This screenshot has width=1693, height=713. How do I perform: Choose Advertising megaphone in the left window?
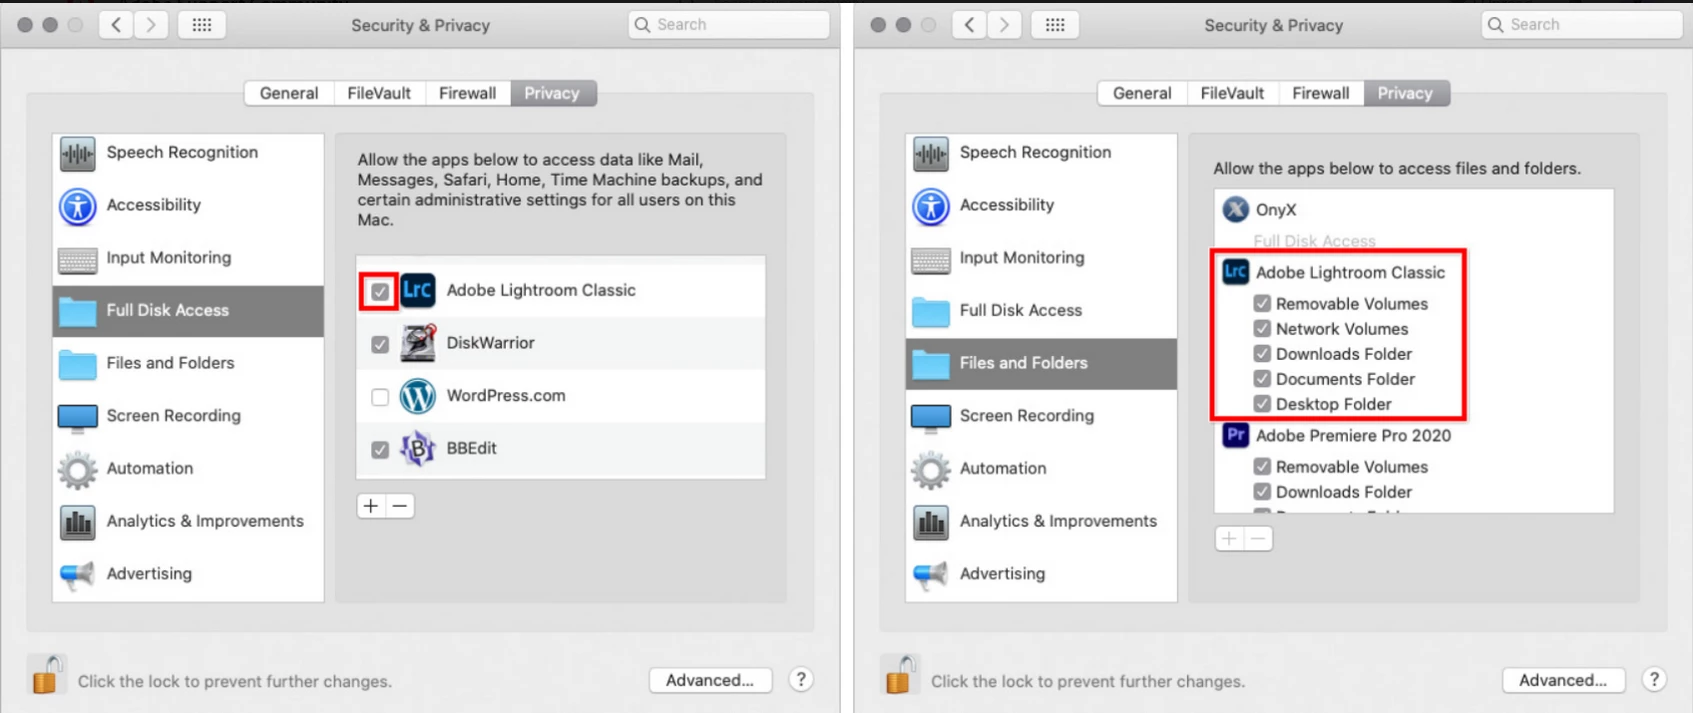(x=77, y=574)
